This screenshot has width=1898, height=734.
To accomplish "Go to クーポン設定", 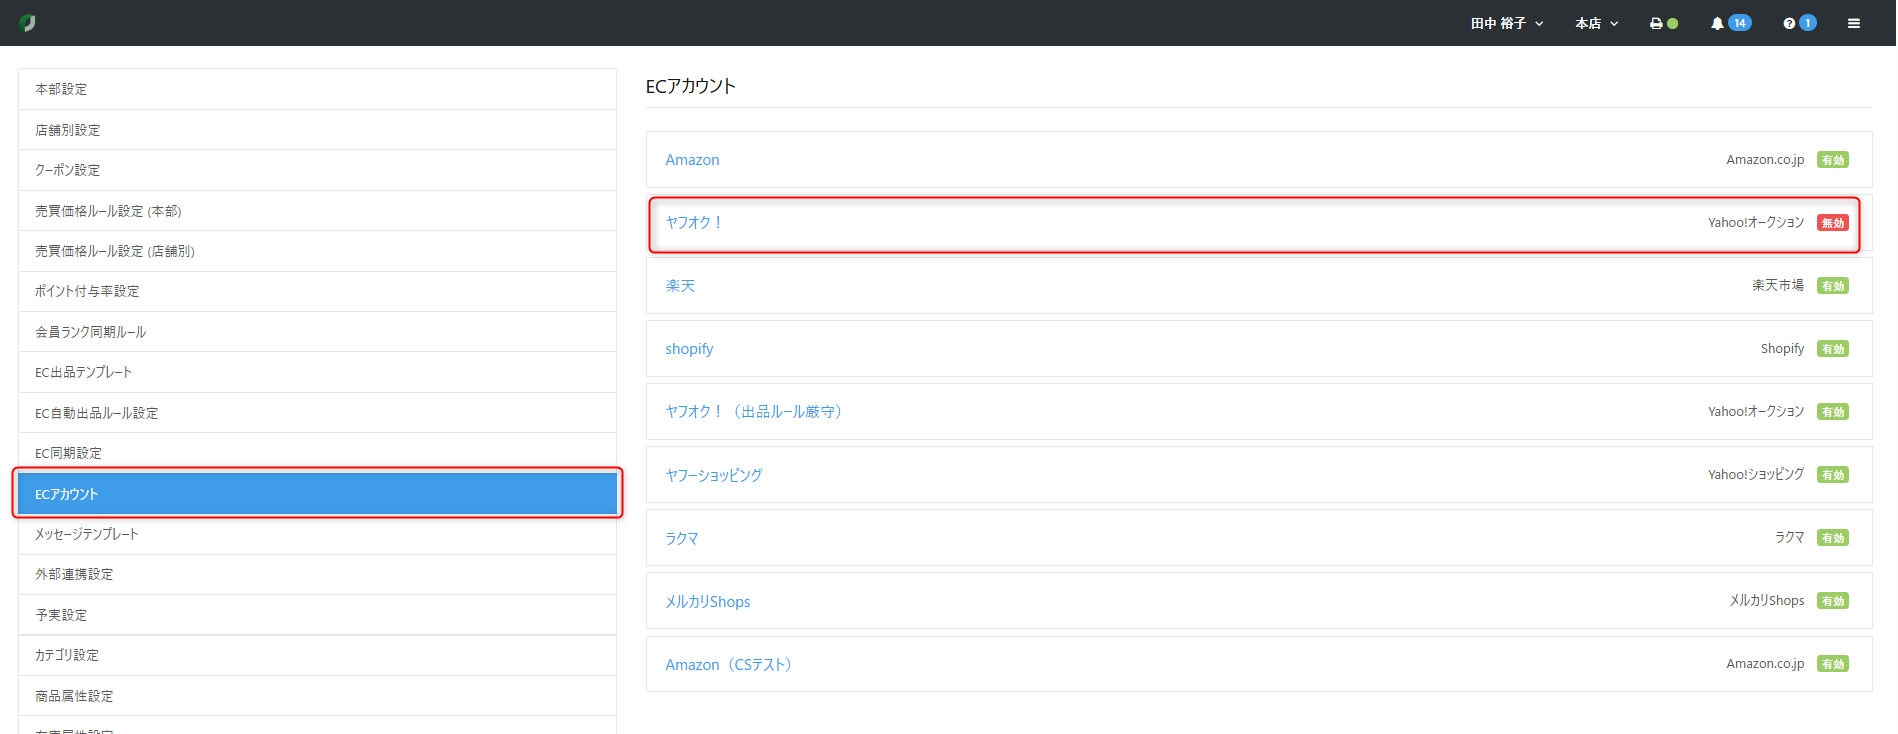I will [x=317, y=170].
